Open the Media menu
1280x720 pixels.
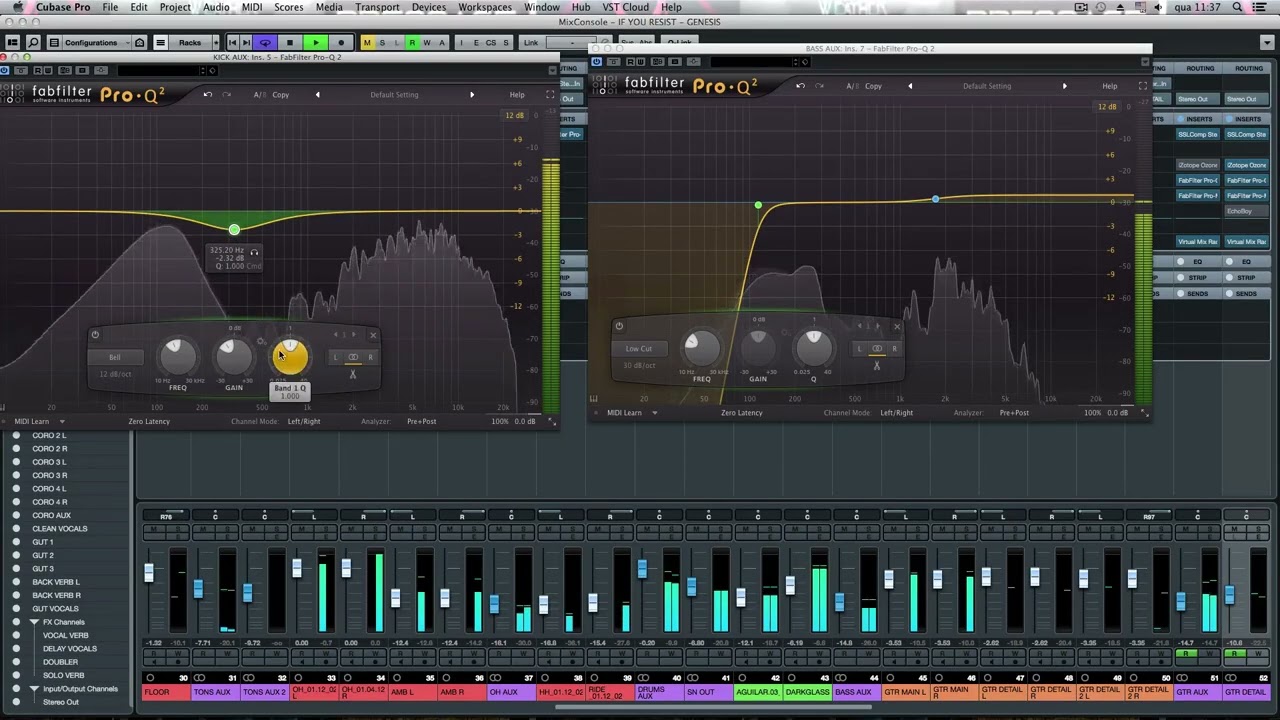click(329, 7)
